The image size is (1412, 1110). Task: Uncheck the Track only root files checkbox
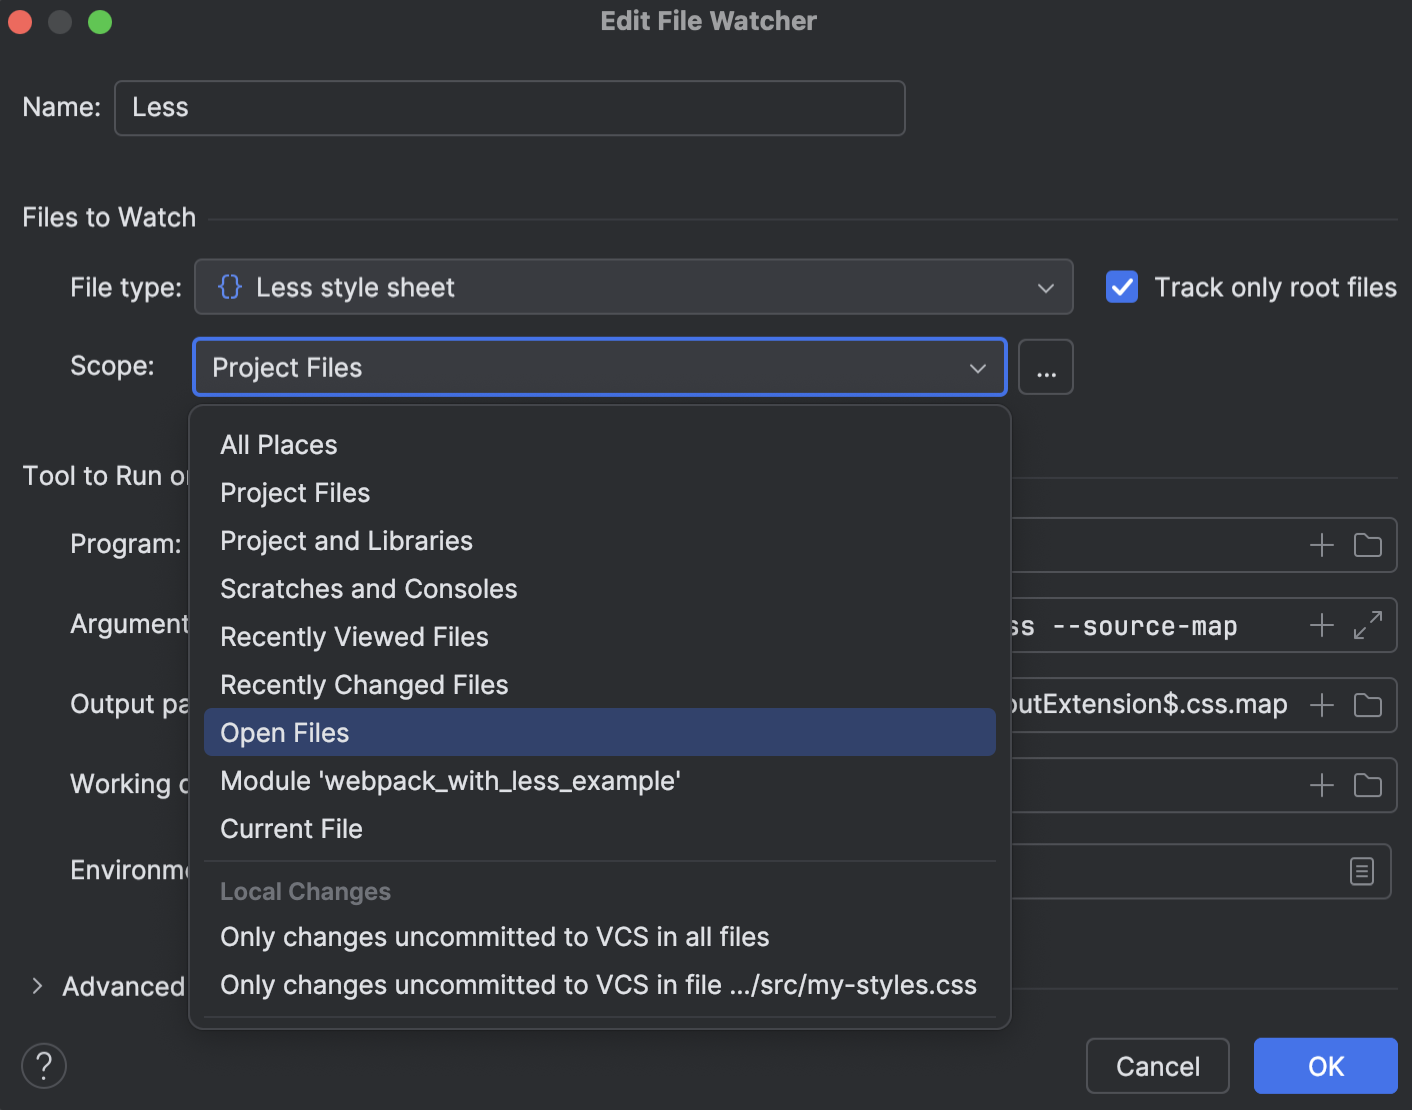pyautogui.click(x=1121, y=287)
